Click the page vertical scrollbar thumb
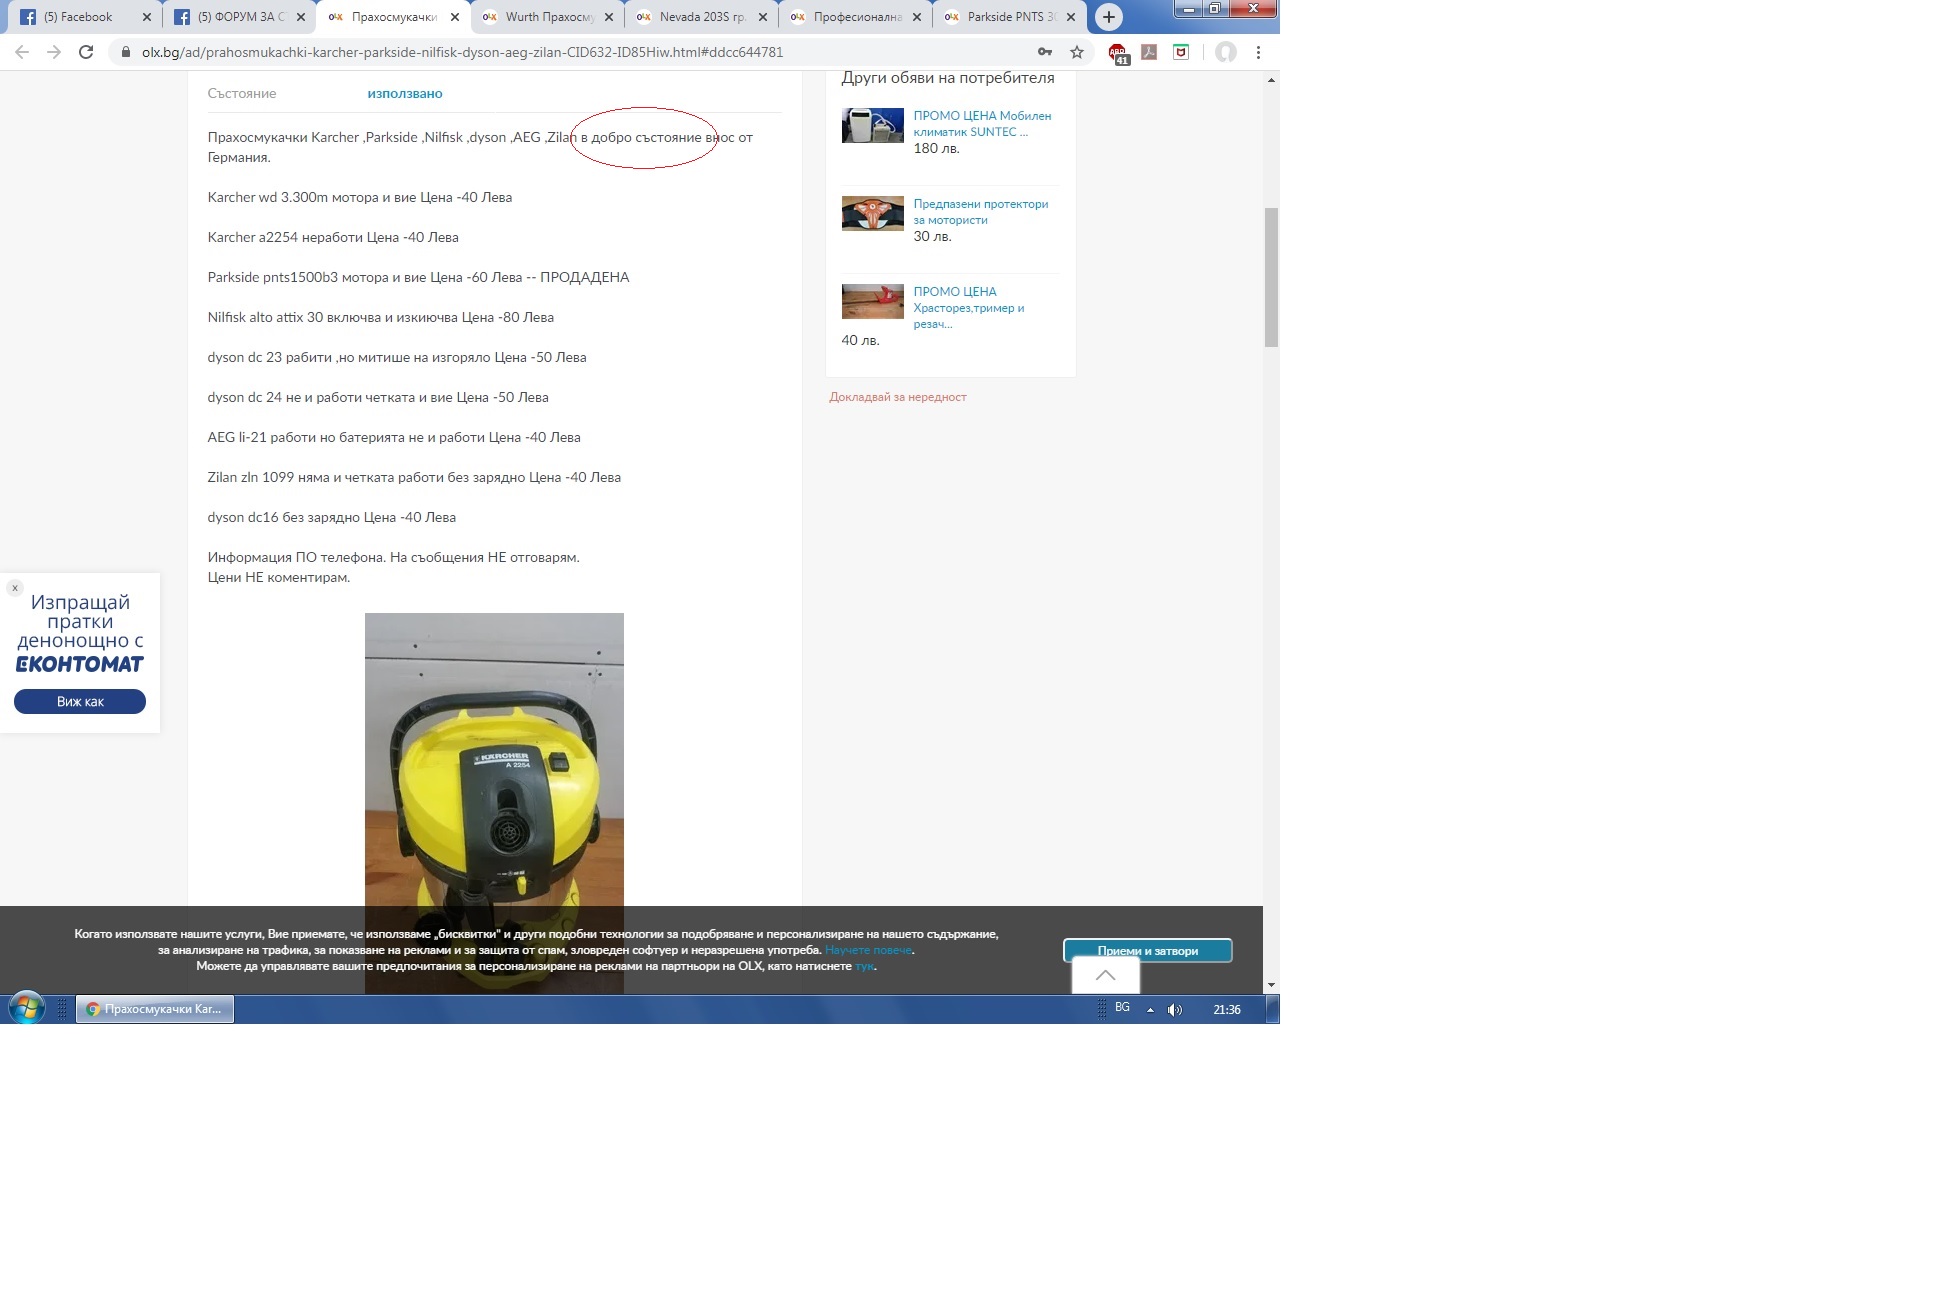This screenshot has height=1296, width=1936. point(1271,277)
